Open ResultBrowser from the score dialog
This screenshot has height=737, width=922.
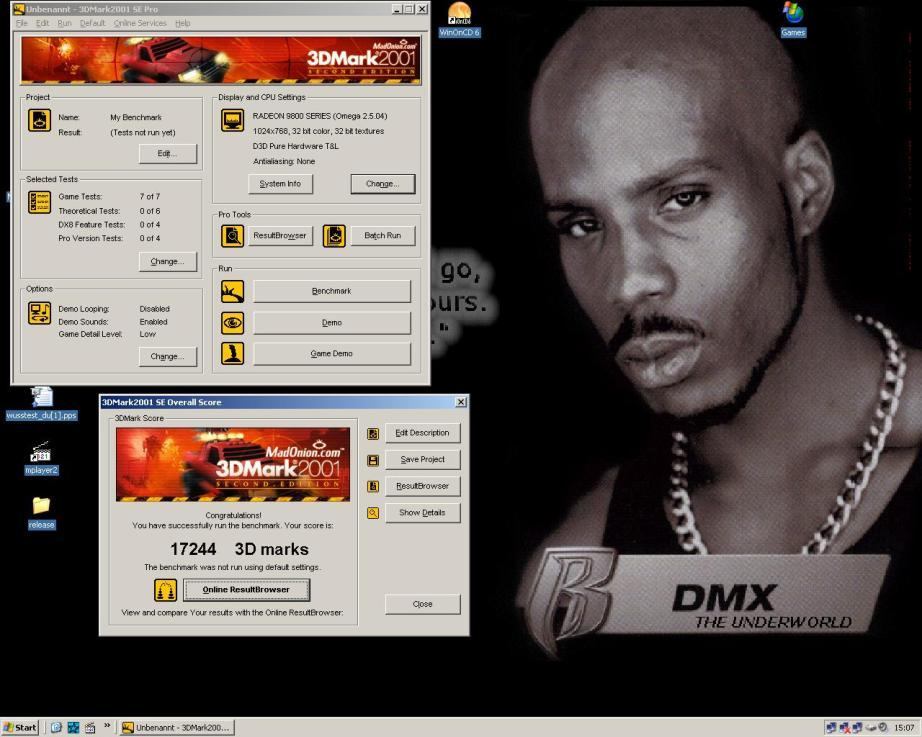pyautogui.click(x=422, y=486)
